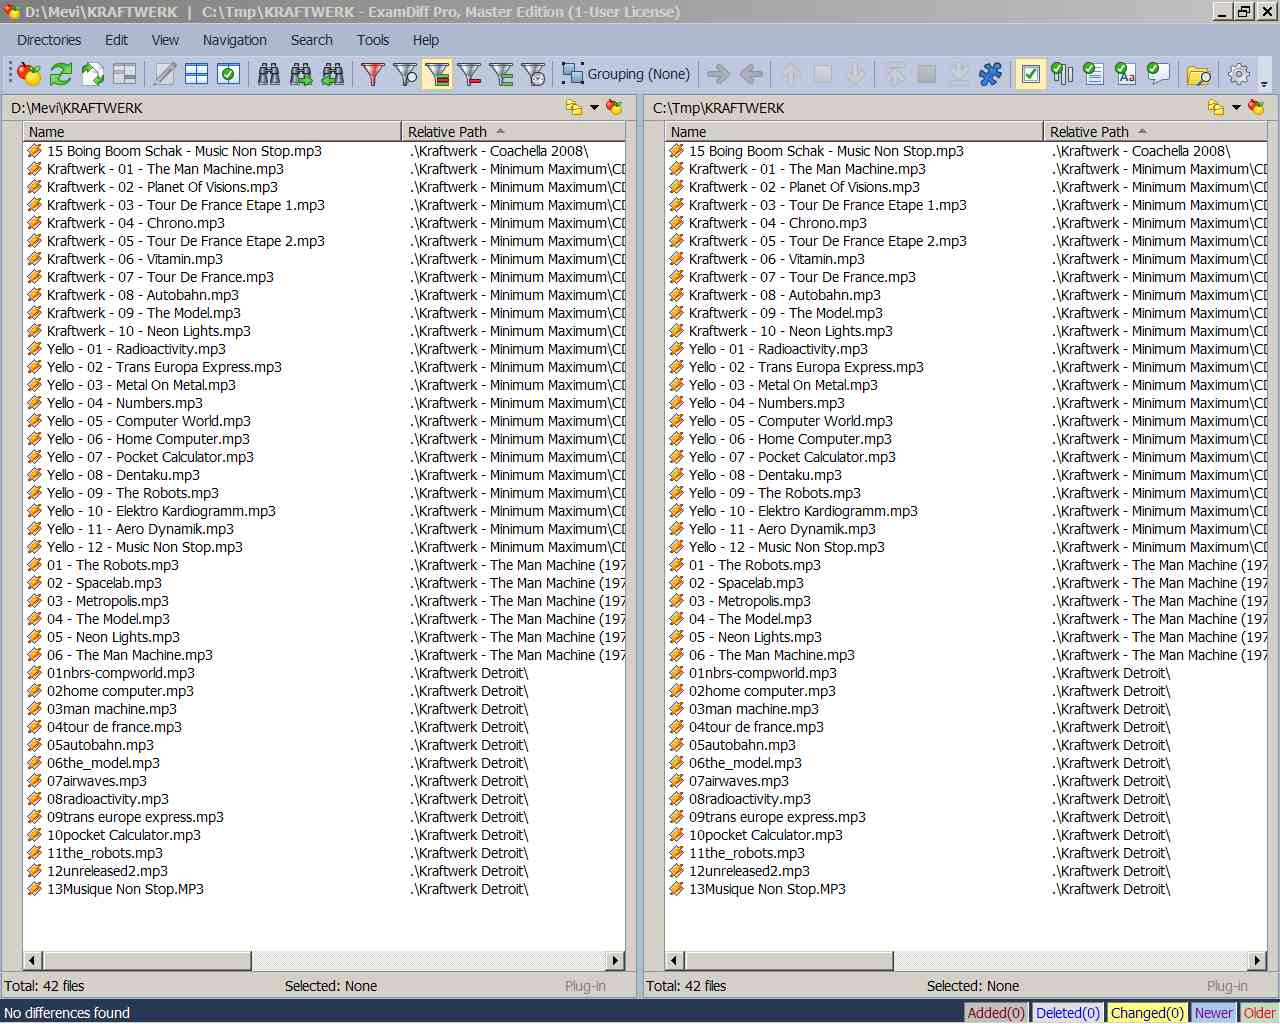Select left pane 'Yello - 09 - The Robots.mp3'

133,493
